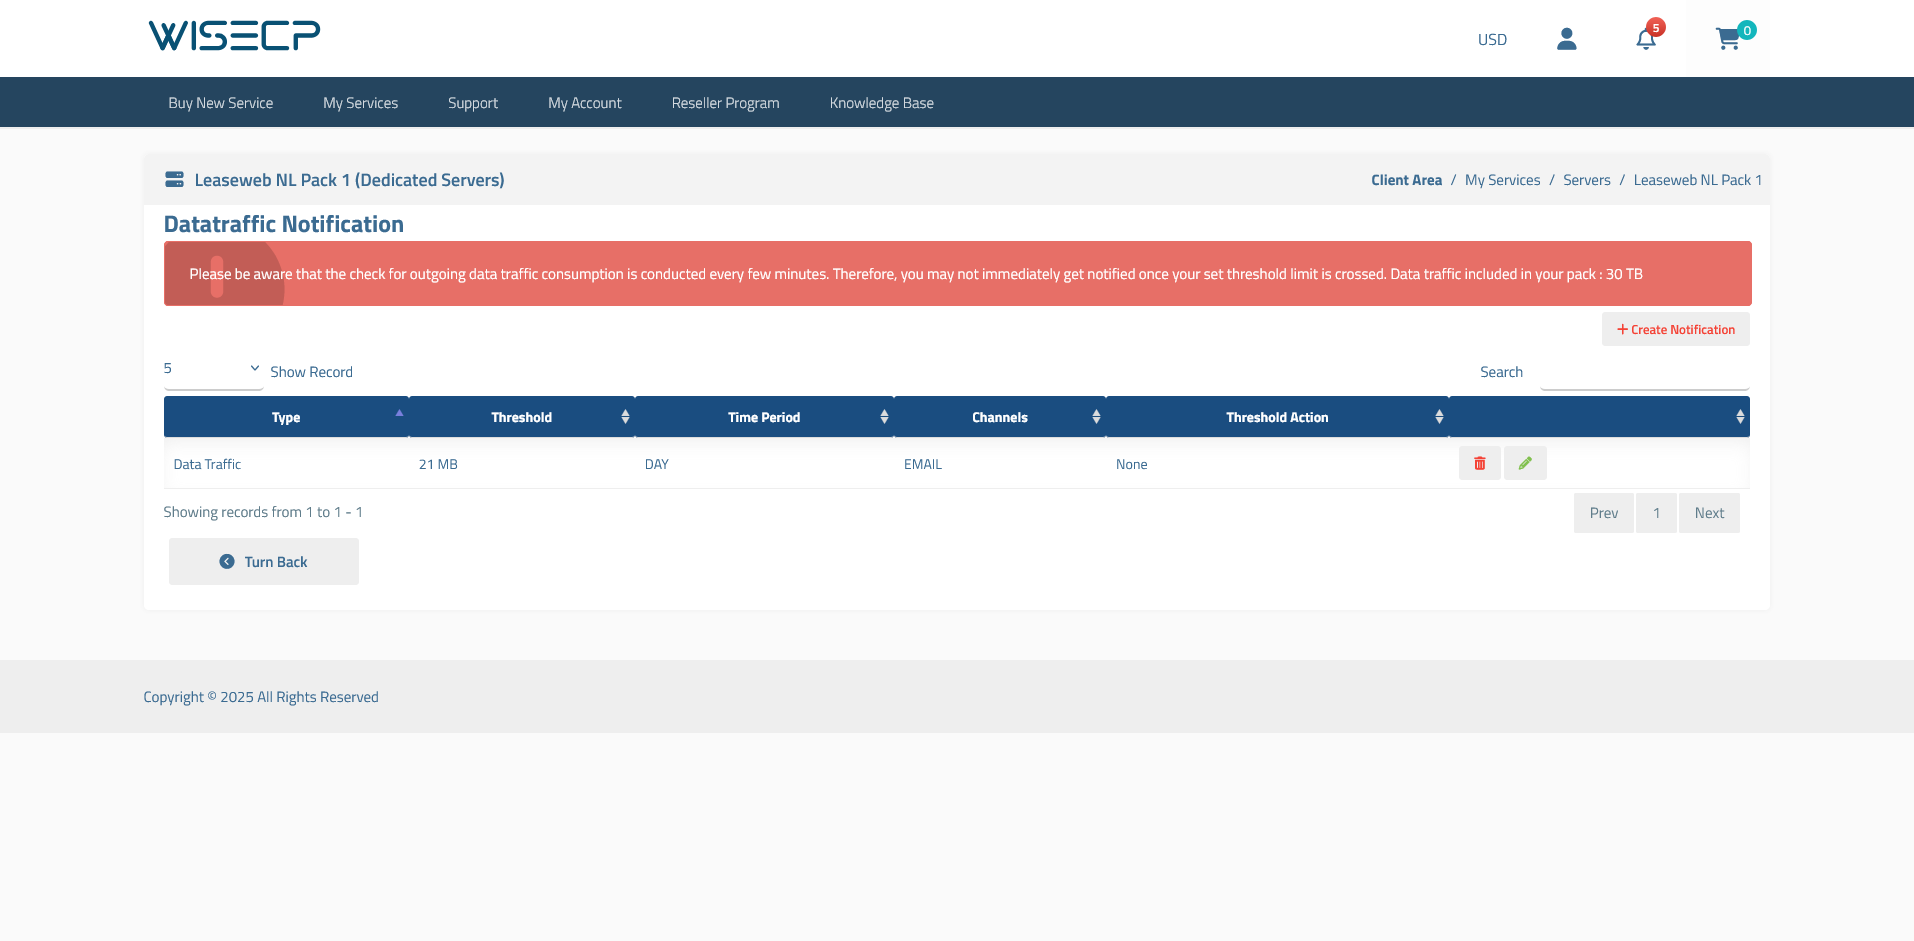
Task: Open the notifications bell icon
Action: (1645, 39)
